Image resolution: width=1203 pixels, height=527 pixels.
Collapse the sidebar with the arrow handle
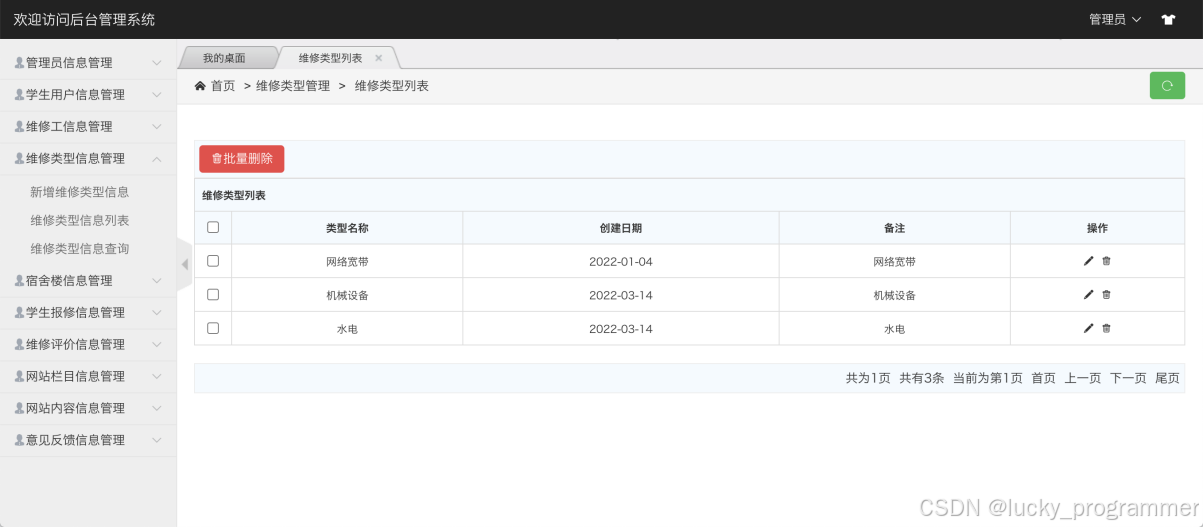[x=184, y=264]
